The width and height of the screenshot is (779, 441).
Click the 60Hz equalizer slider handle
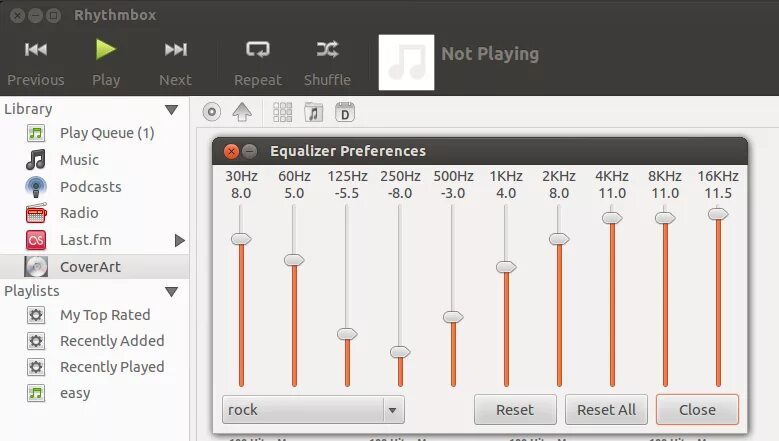point(294,260)
